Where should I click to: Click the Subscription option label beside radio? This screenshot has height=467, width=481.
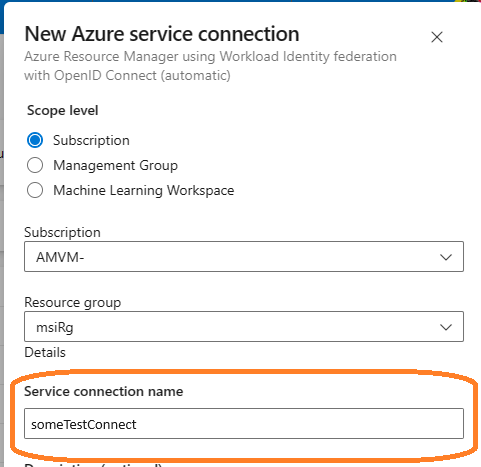point(91,141)
